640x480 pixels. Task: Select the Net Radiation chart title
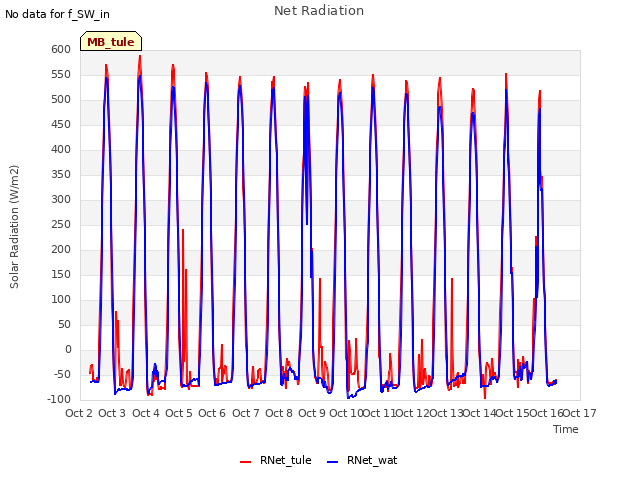pyautogui.click(x=319, y=11)
